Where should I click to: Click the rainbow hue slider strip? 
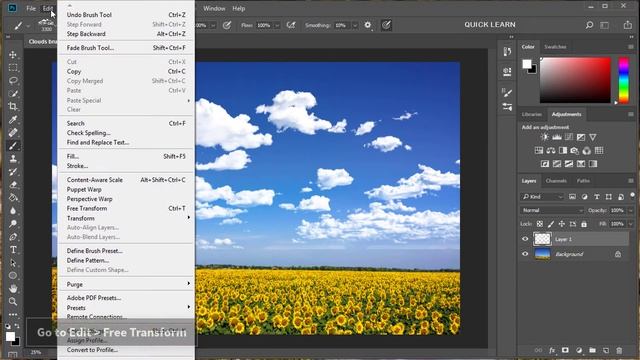point(623,80)
